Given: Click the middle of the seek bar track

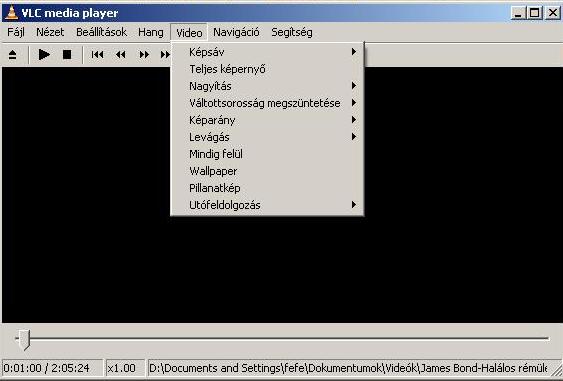Looking at the screenshot, I should (x=282, y=338).
